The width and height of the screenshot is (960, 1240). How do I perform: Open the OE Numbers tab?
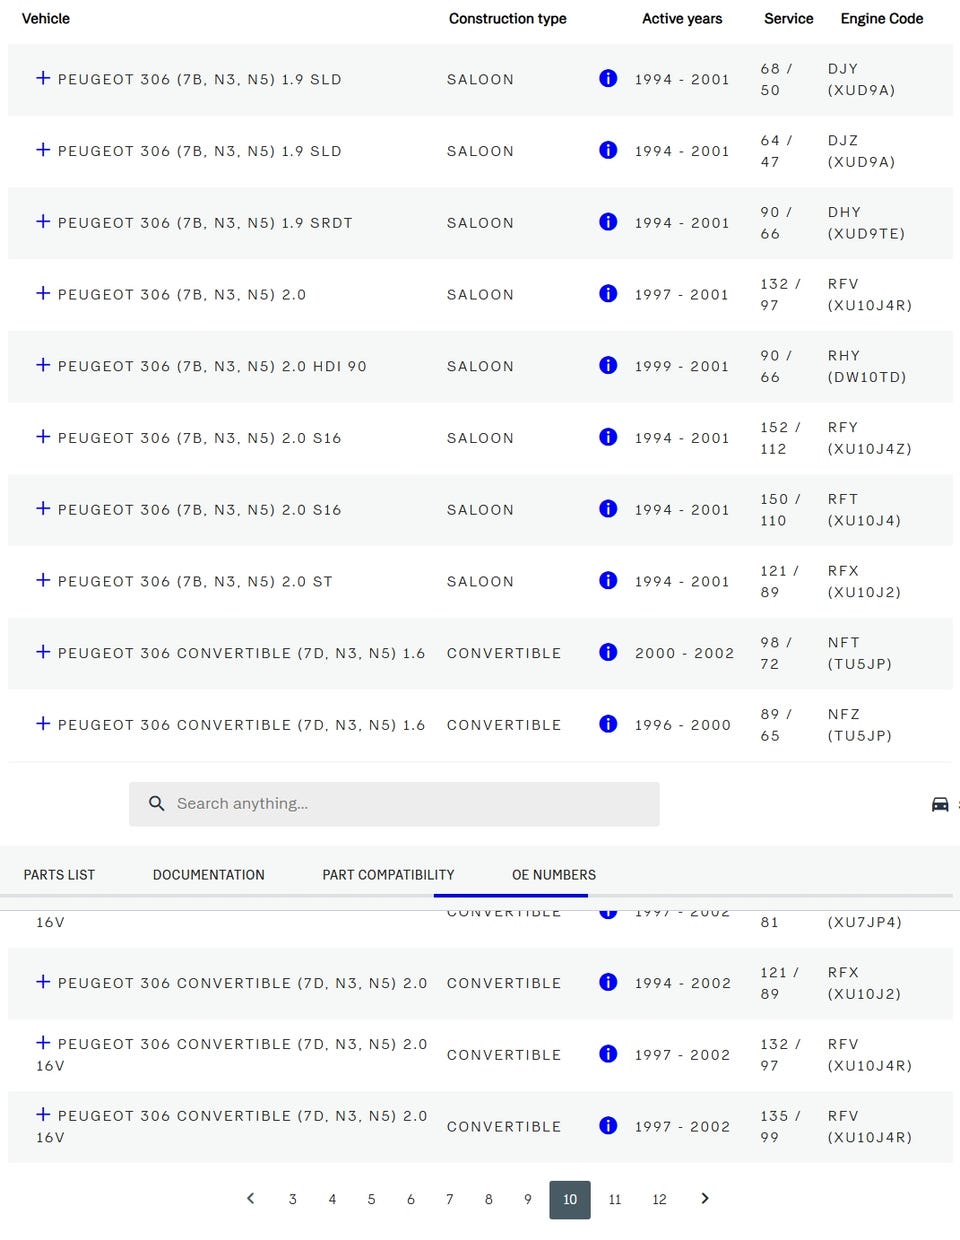coord(554,874)
